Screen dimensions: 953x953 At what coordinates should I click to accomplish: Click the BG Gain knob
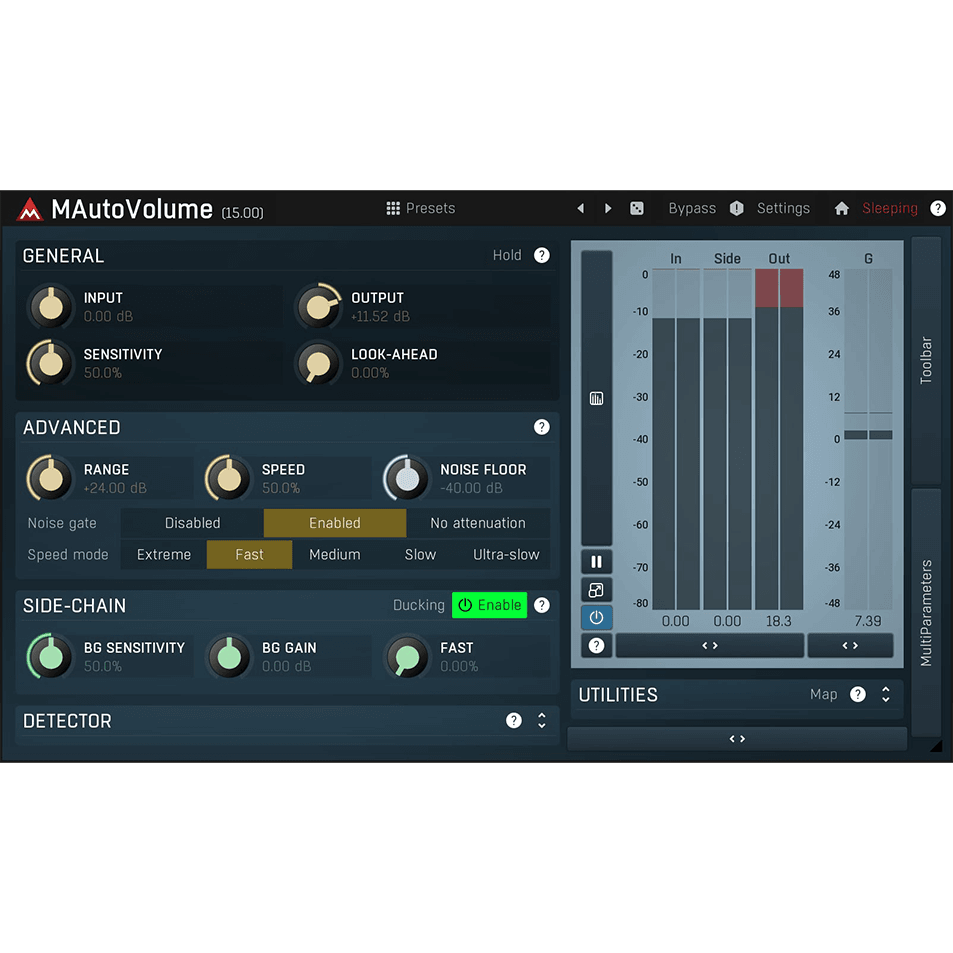229,656
